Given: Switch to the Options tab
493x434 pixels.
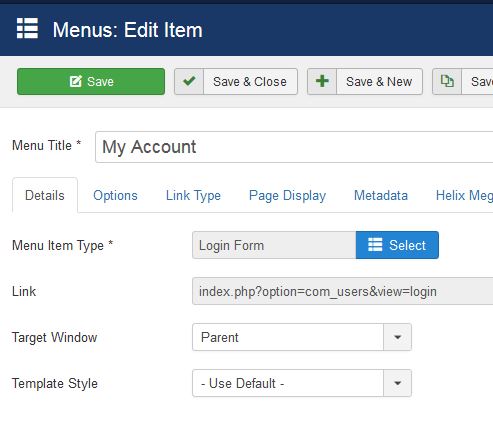Looking at the screenshot, I should [115, 195].
